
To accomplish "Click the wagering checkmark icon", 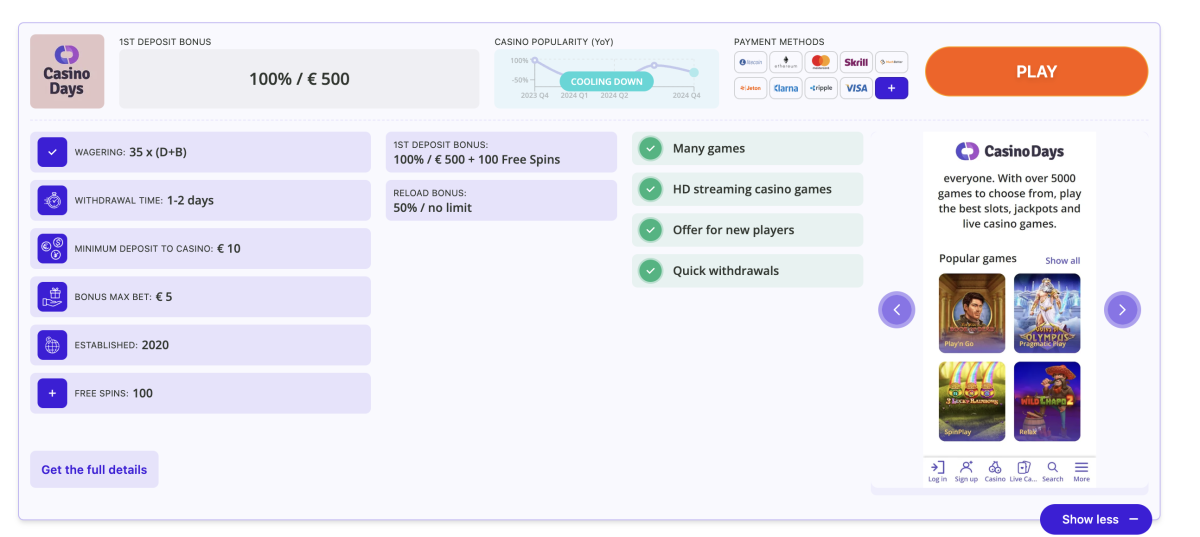I will pyautogui.click(x=52, y=152).
